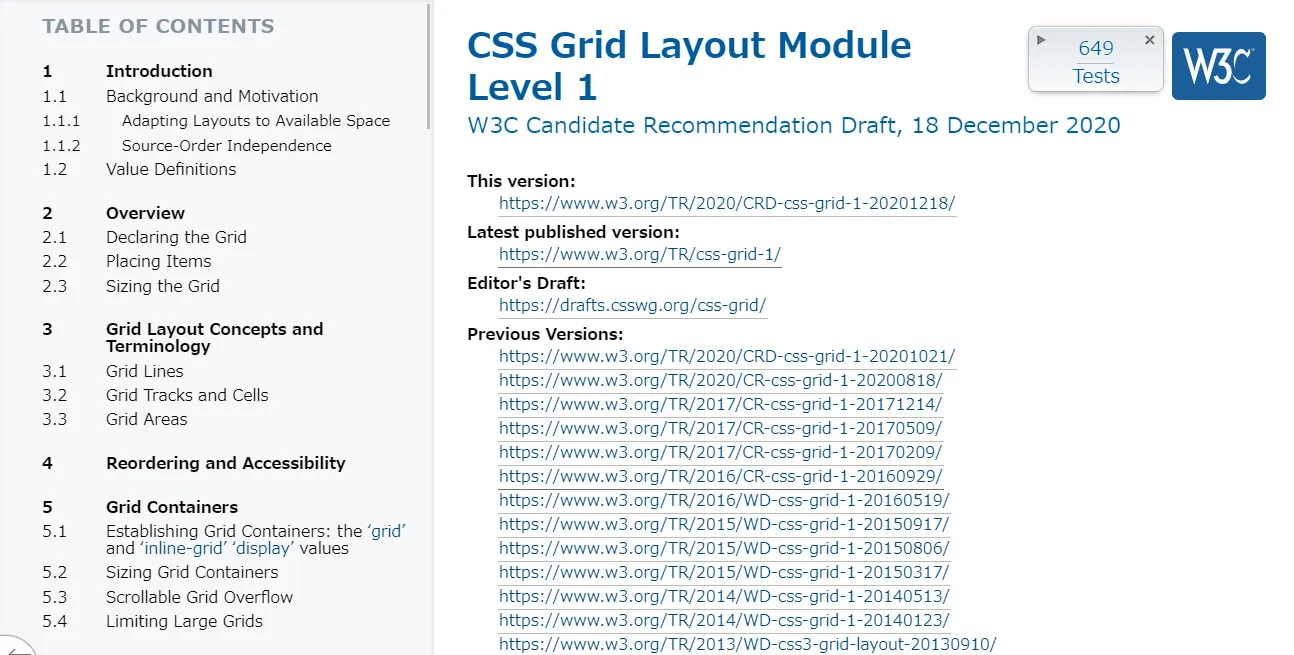Go to Introduction section in contents
1294x655 pixels.
click(159, 71)
